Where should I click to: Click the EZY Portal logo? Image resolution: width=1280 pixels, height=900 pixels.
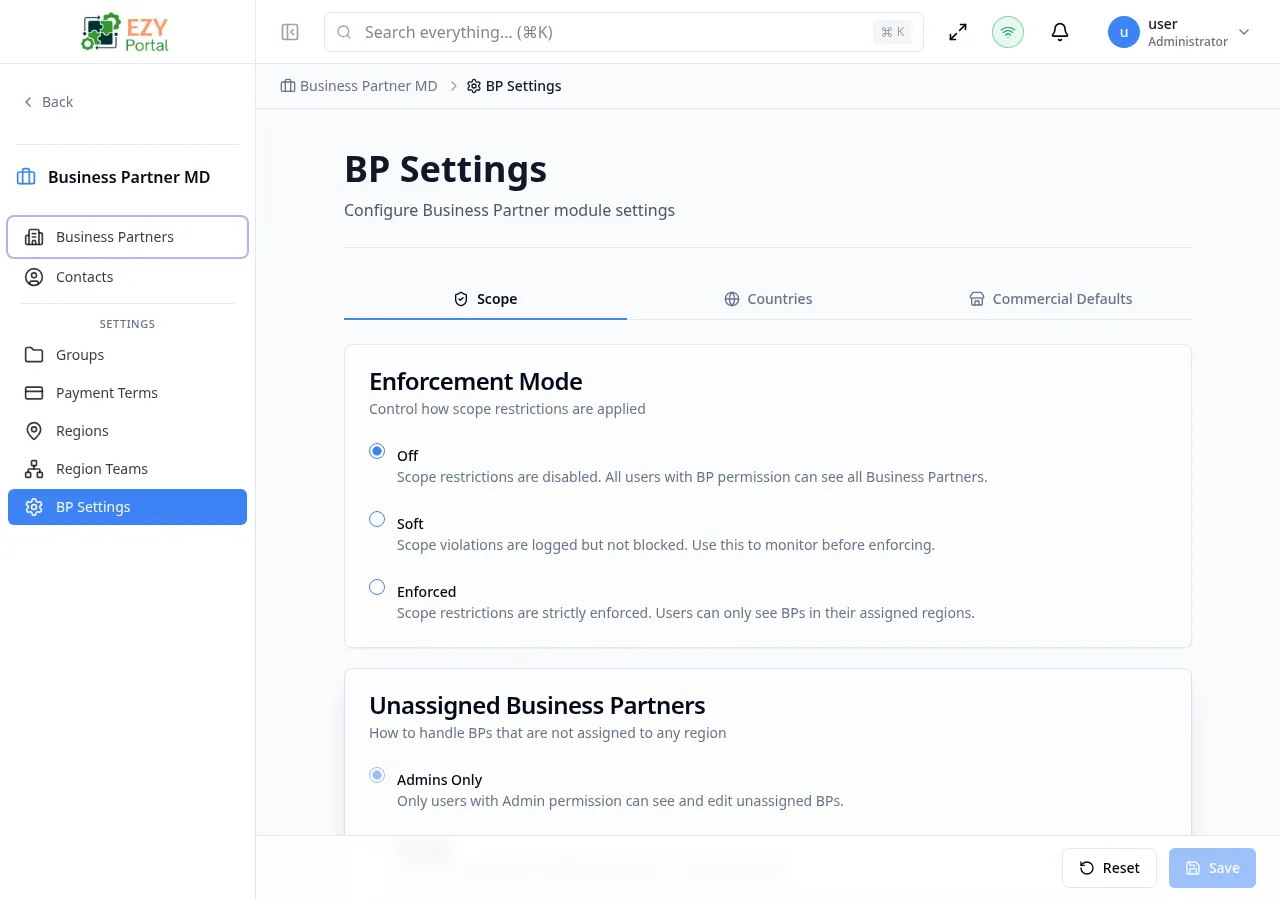coord(127,32)
